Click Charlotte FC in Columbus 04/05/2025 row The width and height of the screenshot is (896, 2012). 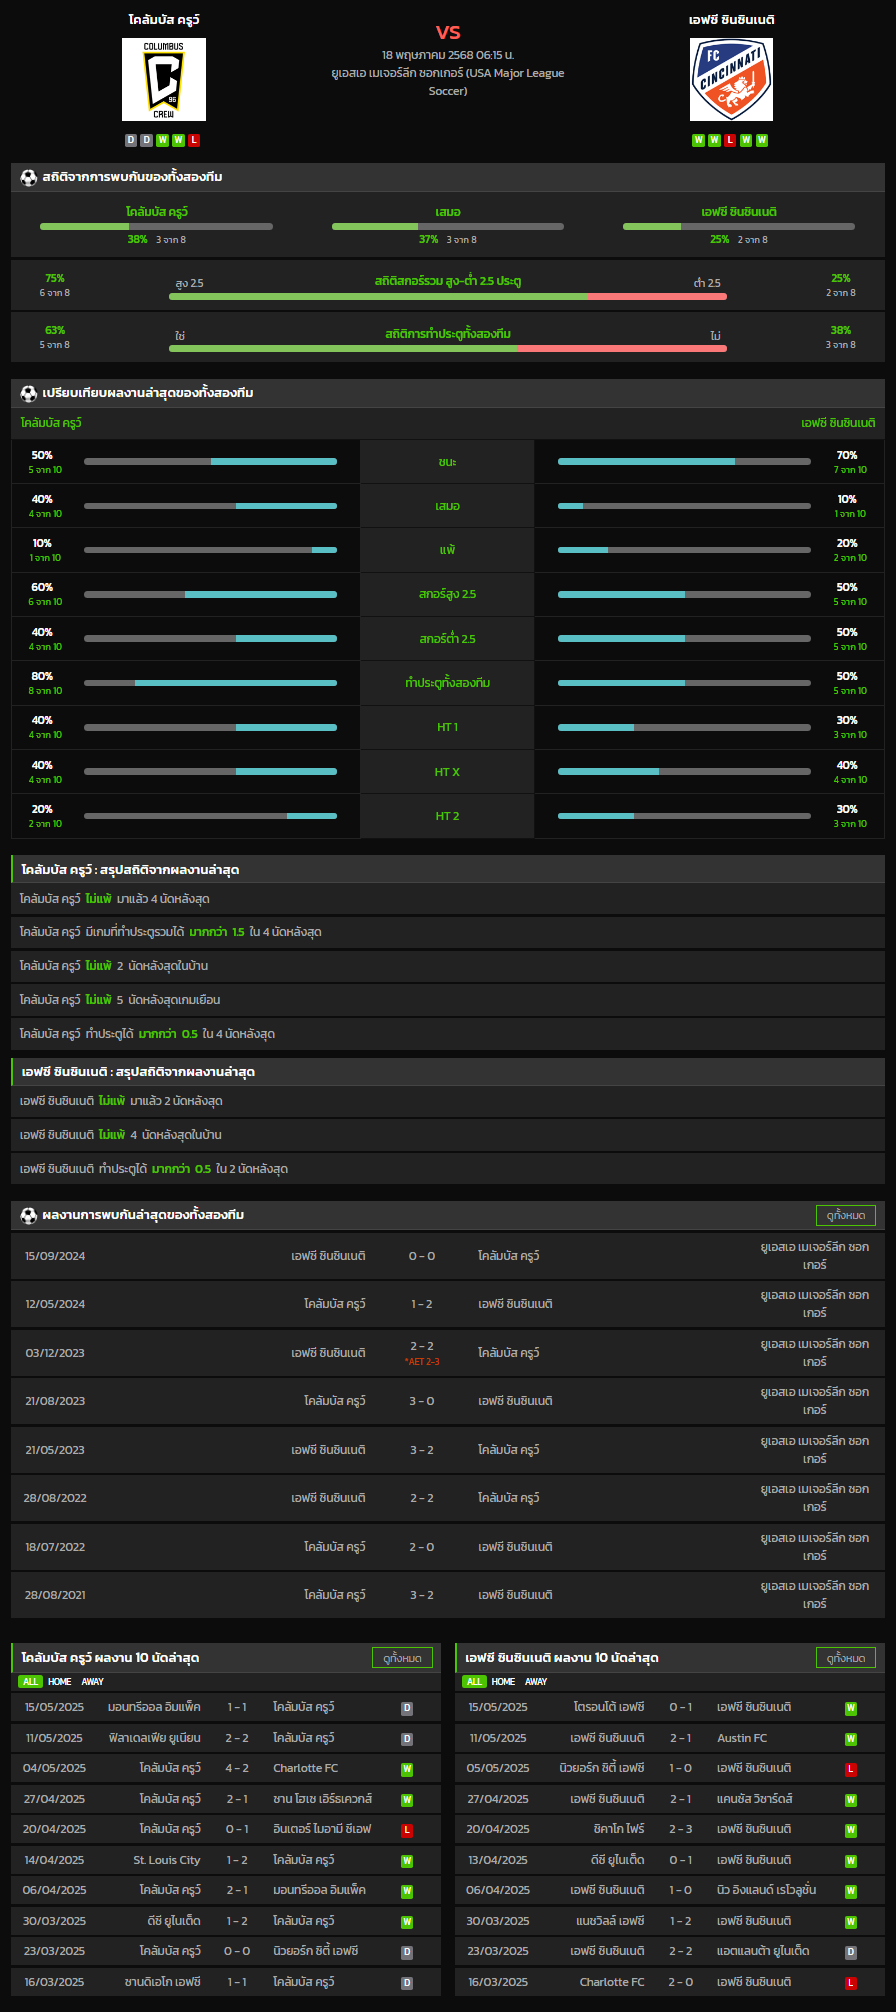tap(305, 1769)
